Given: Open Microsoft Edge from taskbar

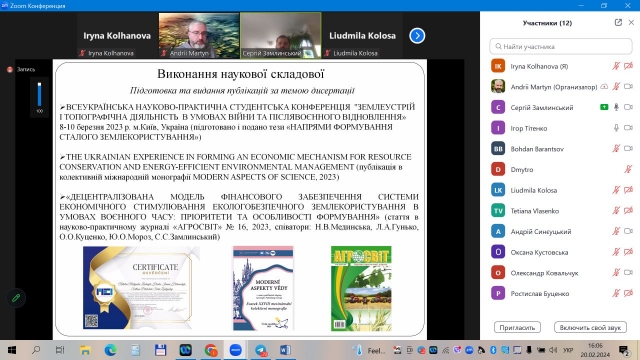Looking at the screenshot, I should pos(110,350).
